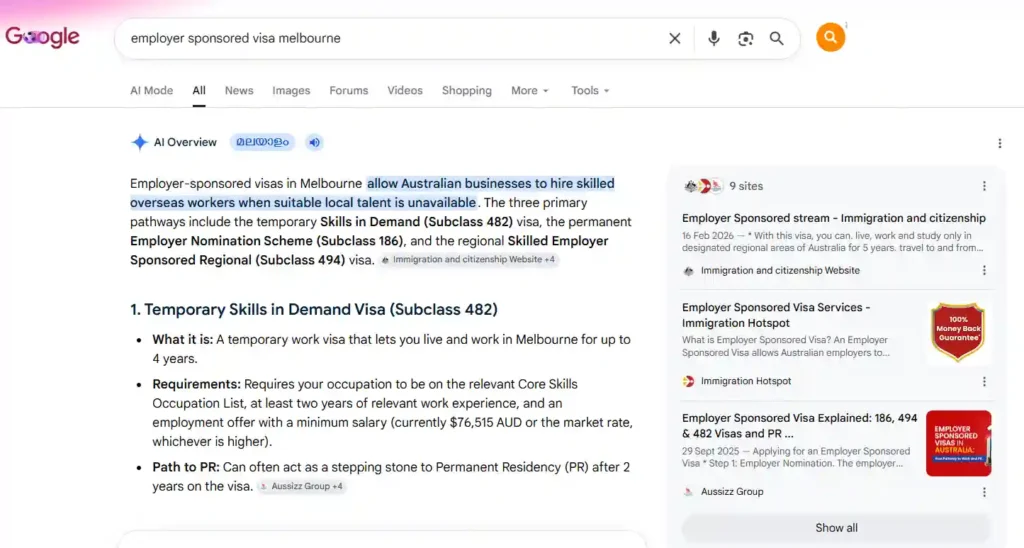Open options for Immigration and citizenship Website source
The image size is (1024, 548).
point(984,270)
